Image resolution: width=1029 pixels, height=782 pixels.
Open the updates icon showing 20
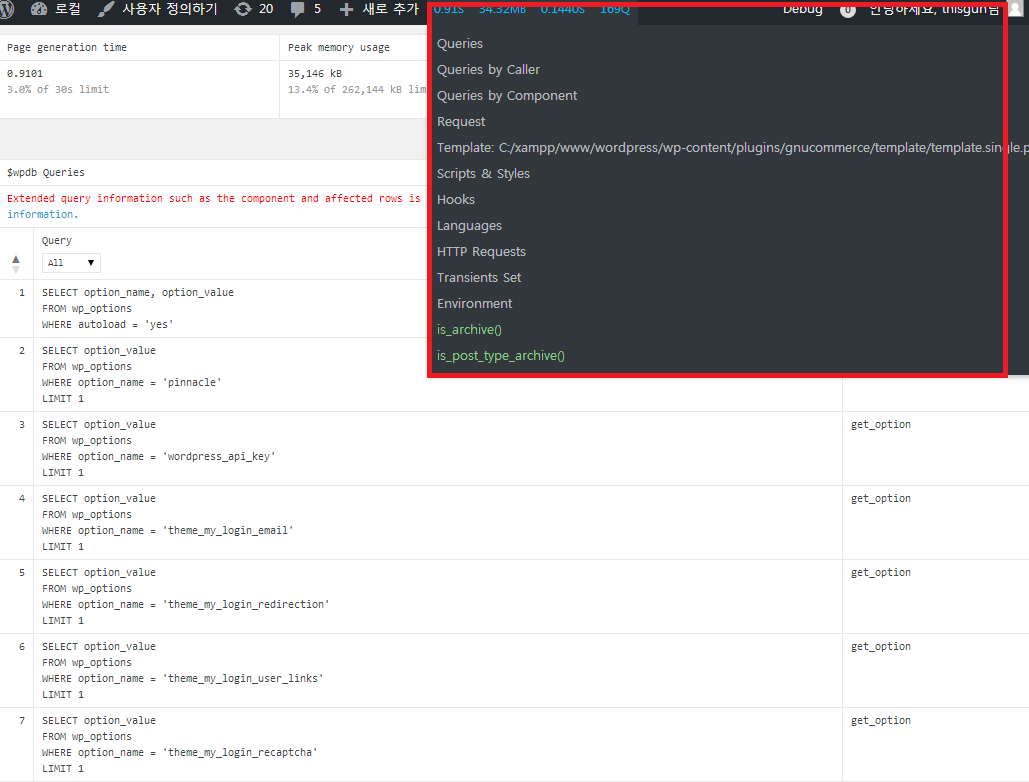(x=243, y=9)
